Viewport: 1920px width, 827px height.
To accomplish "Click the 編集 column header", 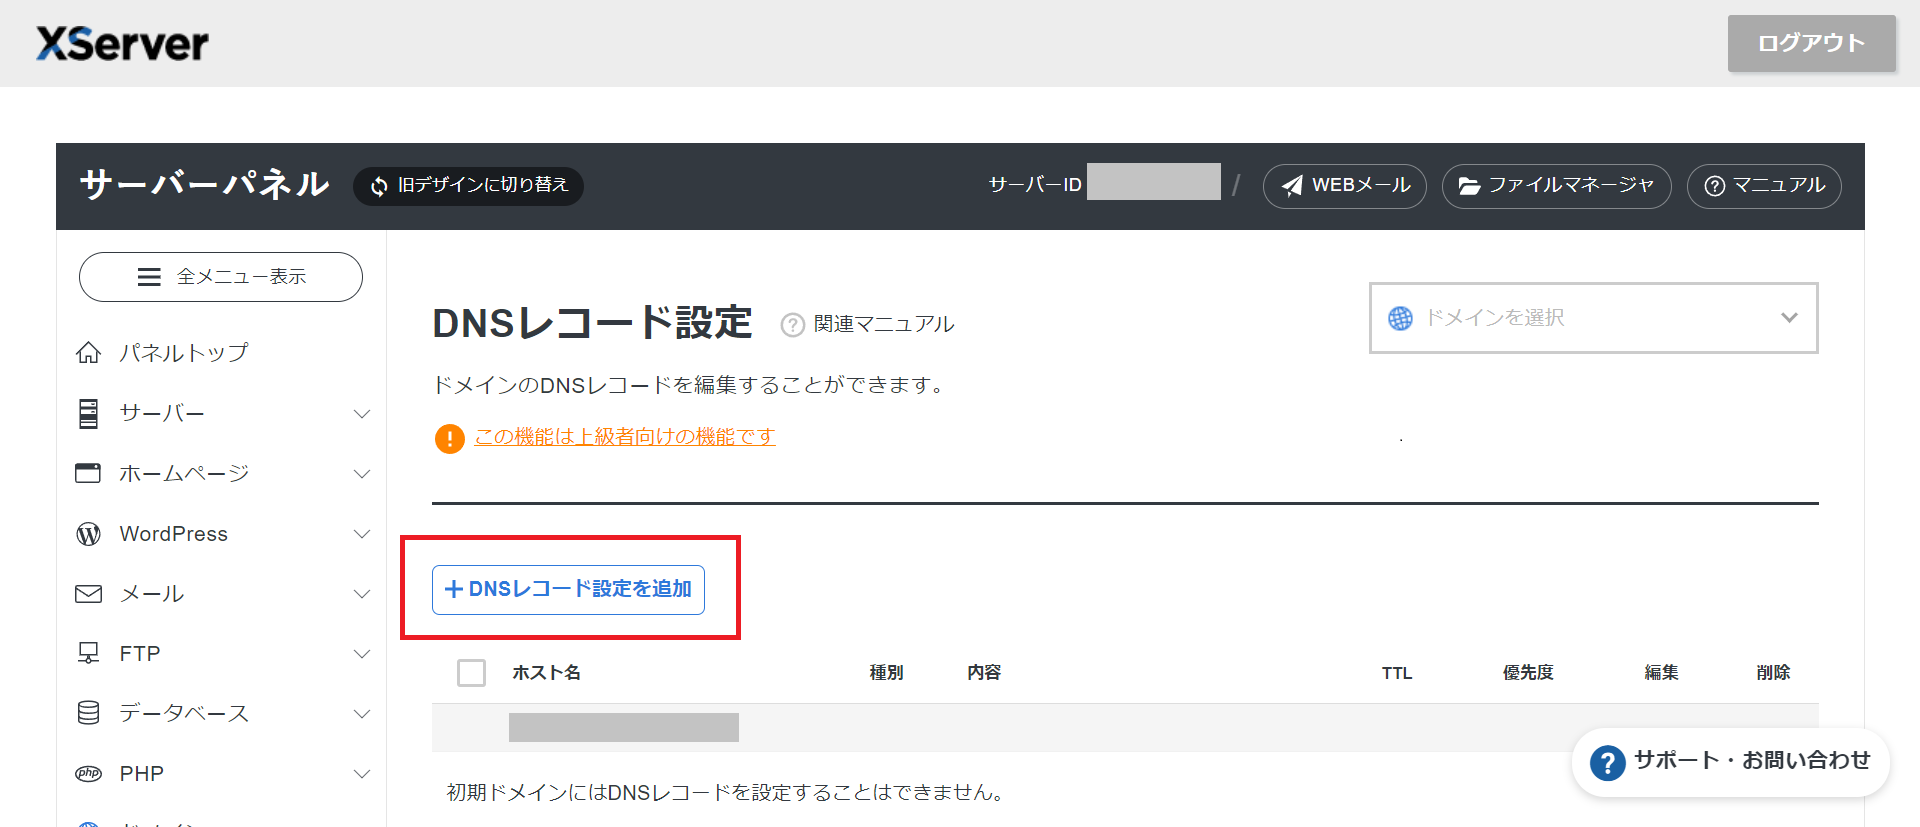I will click(1661, 673).
